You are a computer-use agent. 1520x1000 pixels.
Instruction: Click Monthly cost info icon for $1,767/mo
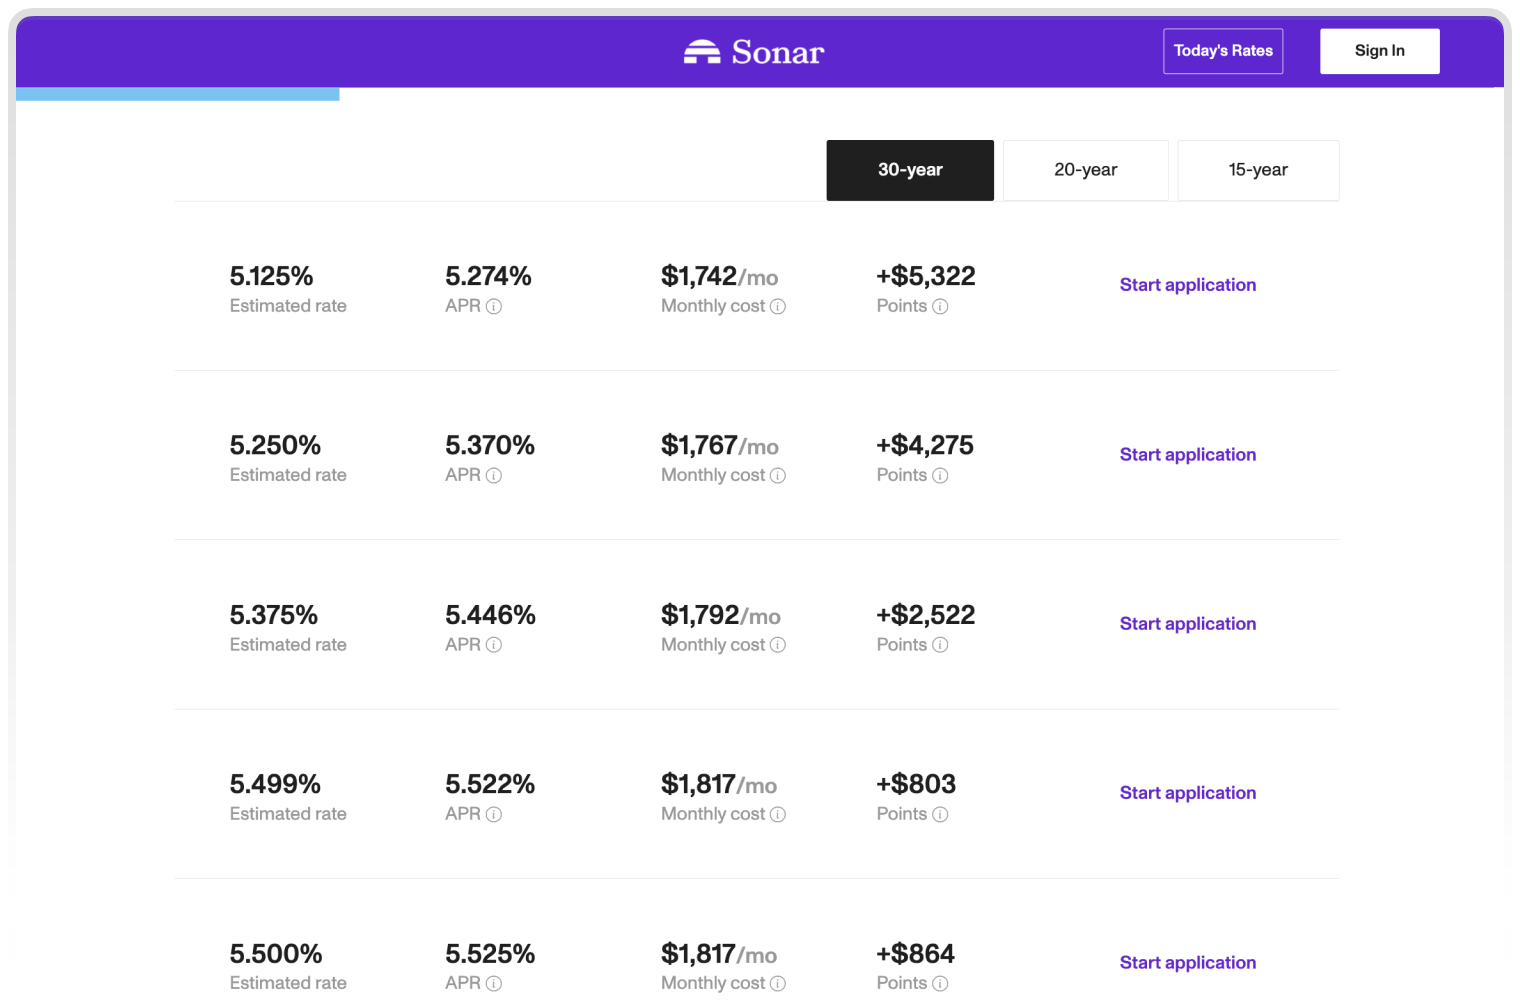tap(778, 476)
